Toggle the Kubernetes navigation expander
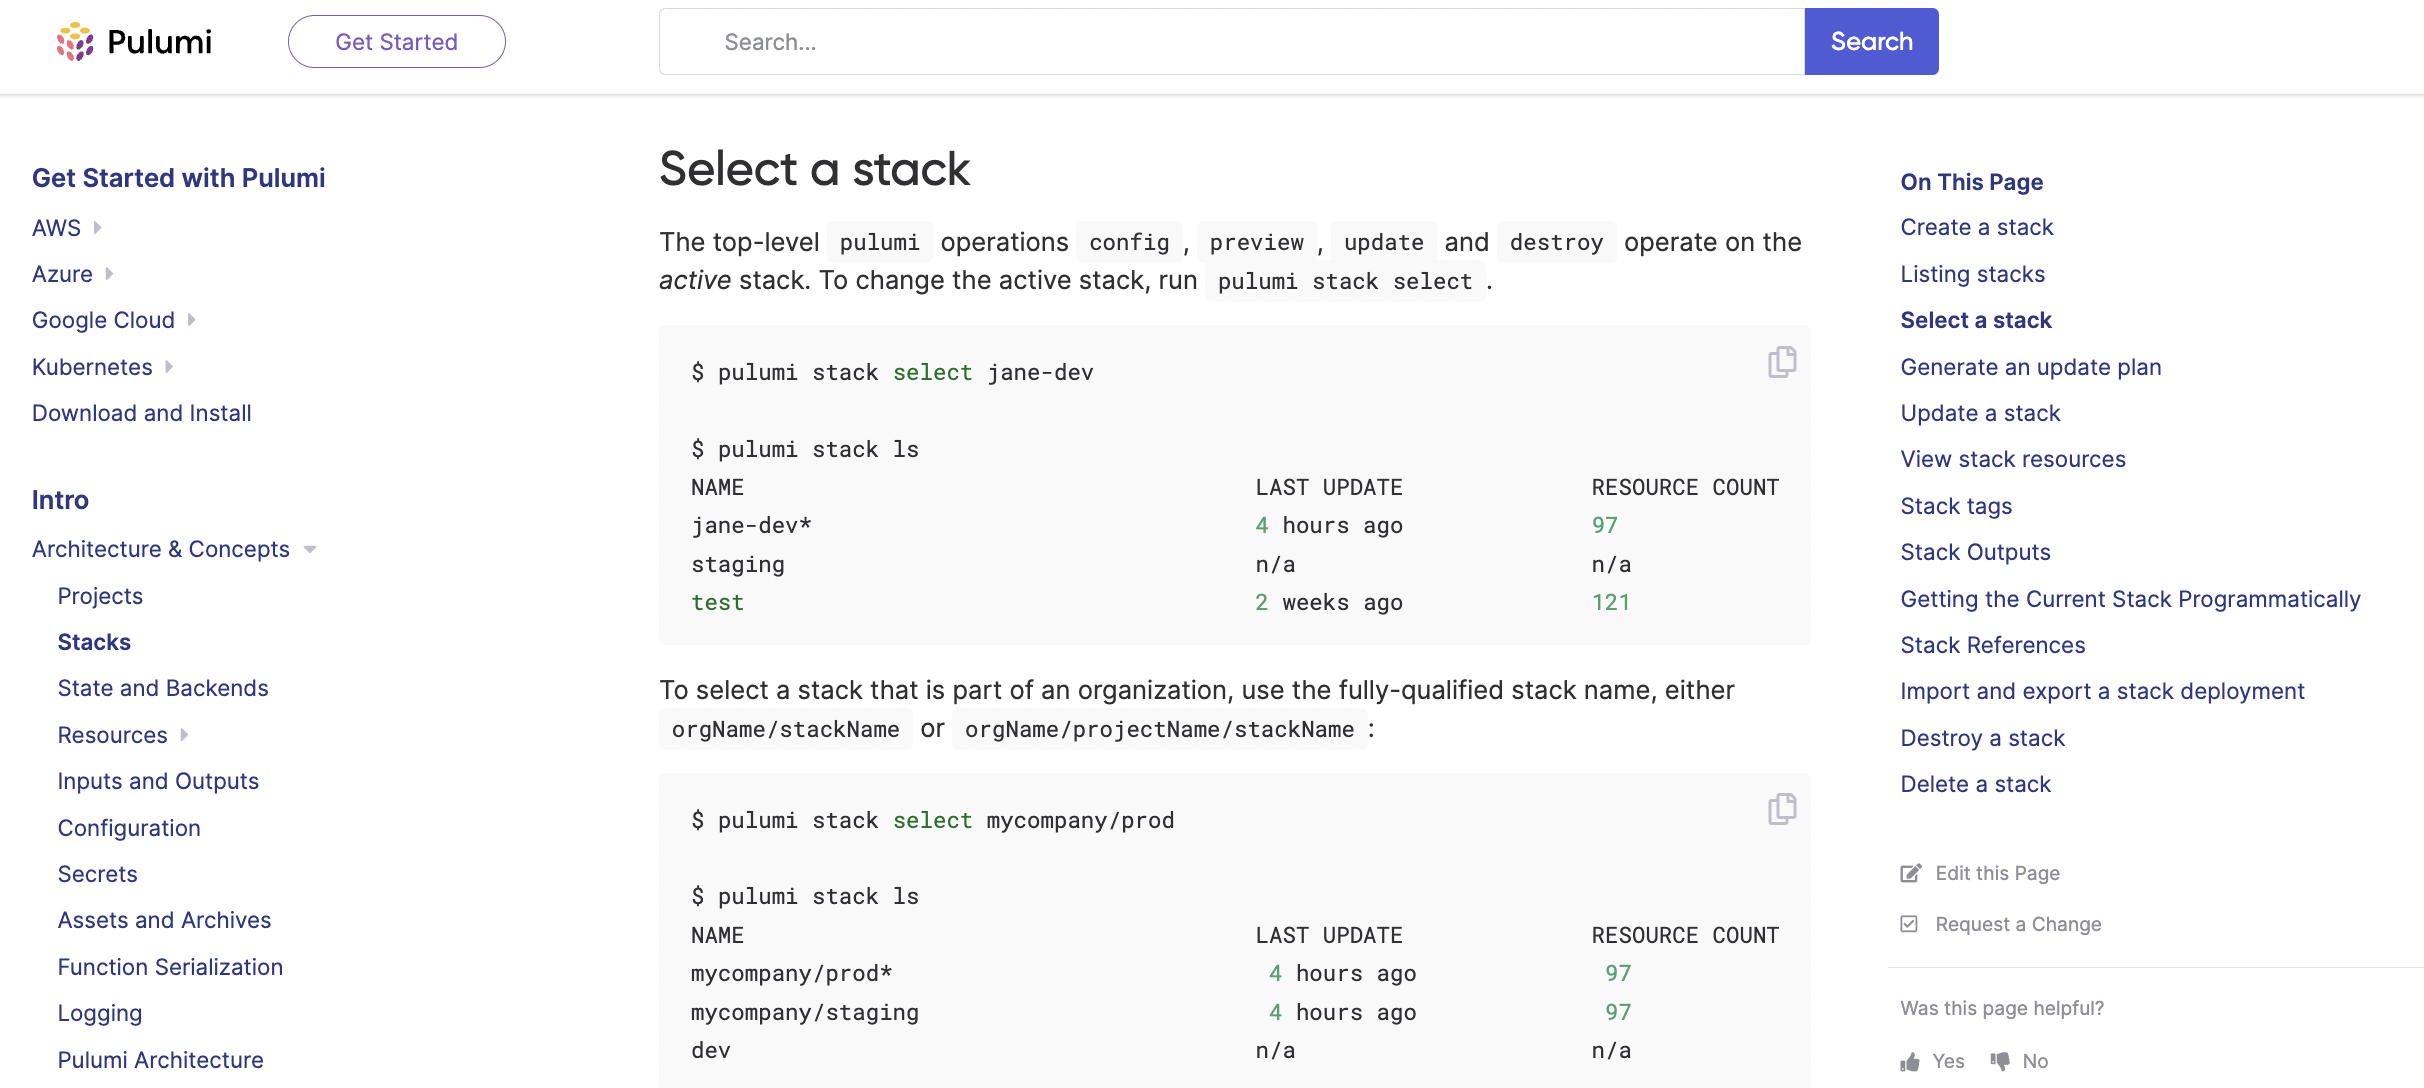2424x1088 pixels. (x=170, y=366)
